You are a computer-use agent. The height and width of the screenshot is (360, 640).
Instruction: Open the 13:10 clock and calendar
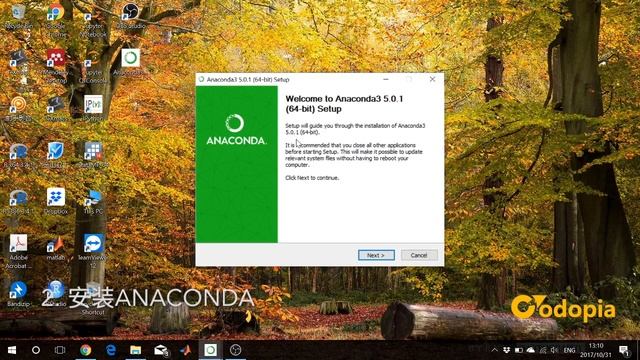point(596,350)
